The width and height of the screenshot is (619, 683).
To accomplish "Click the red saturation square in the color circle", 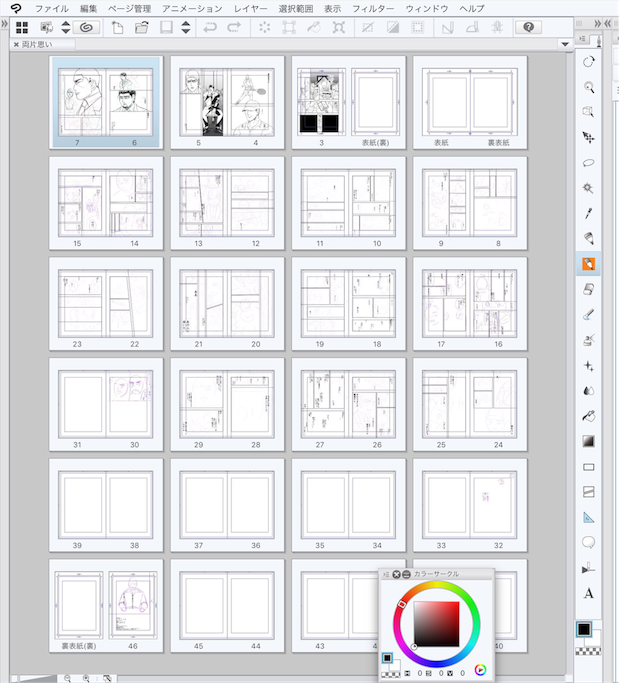I will pos(436,624).
